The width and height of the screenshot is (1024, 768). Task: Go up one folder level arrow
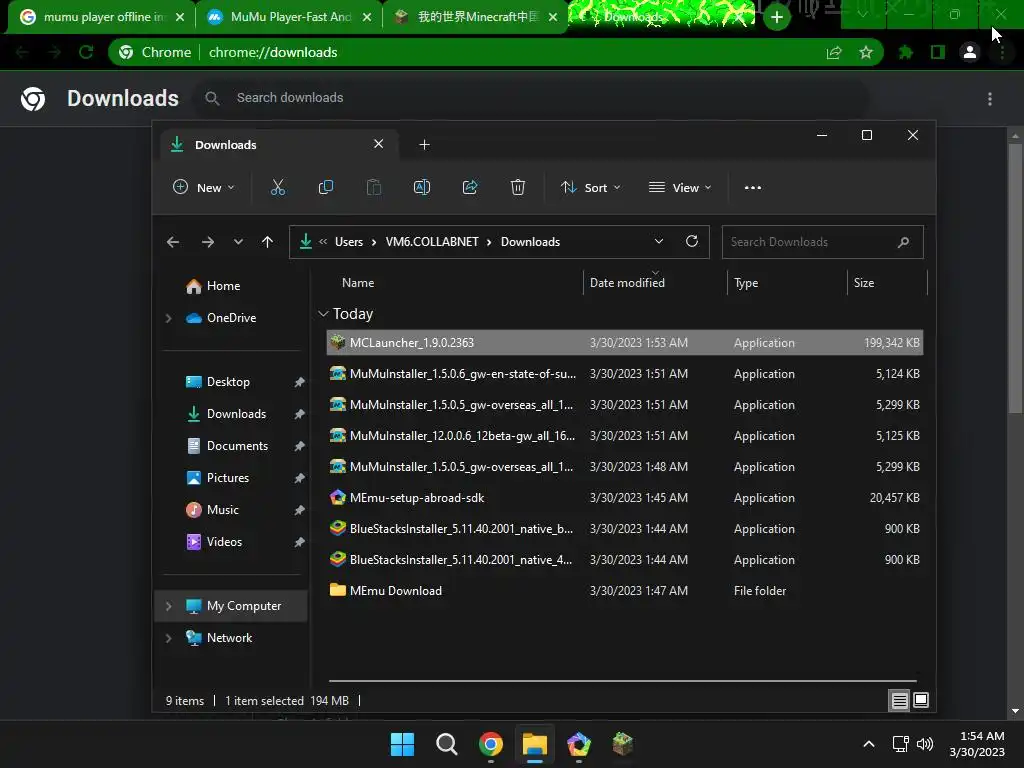pyautogui.click(x=267, y=242)
